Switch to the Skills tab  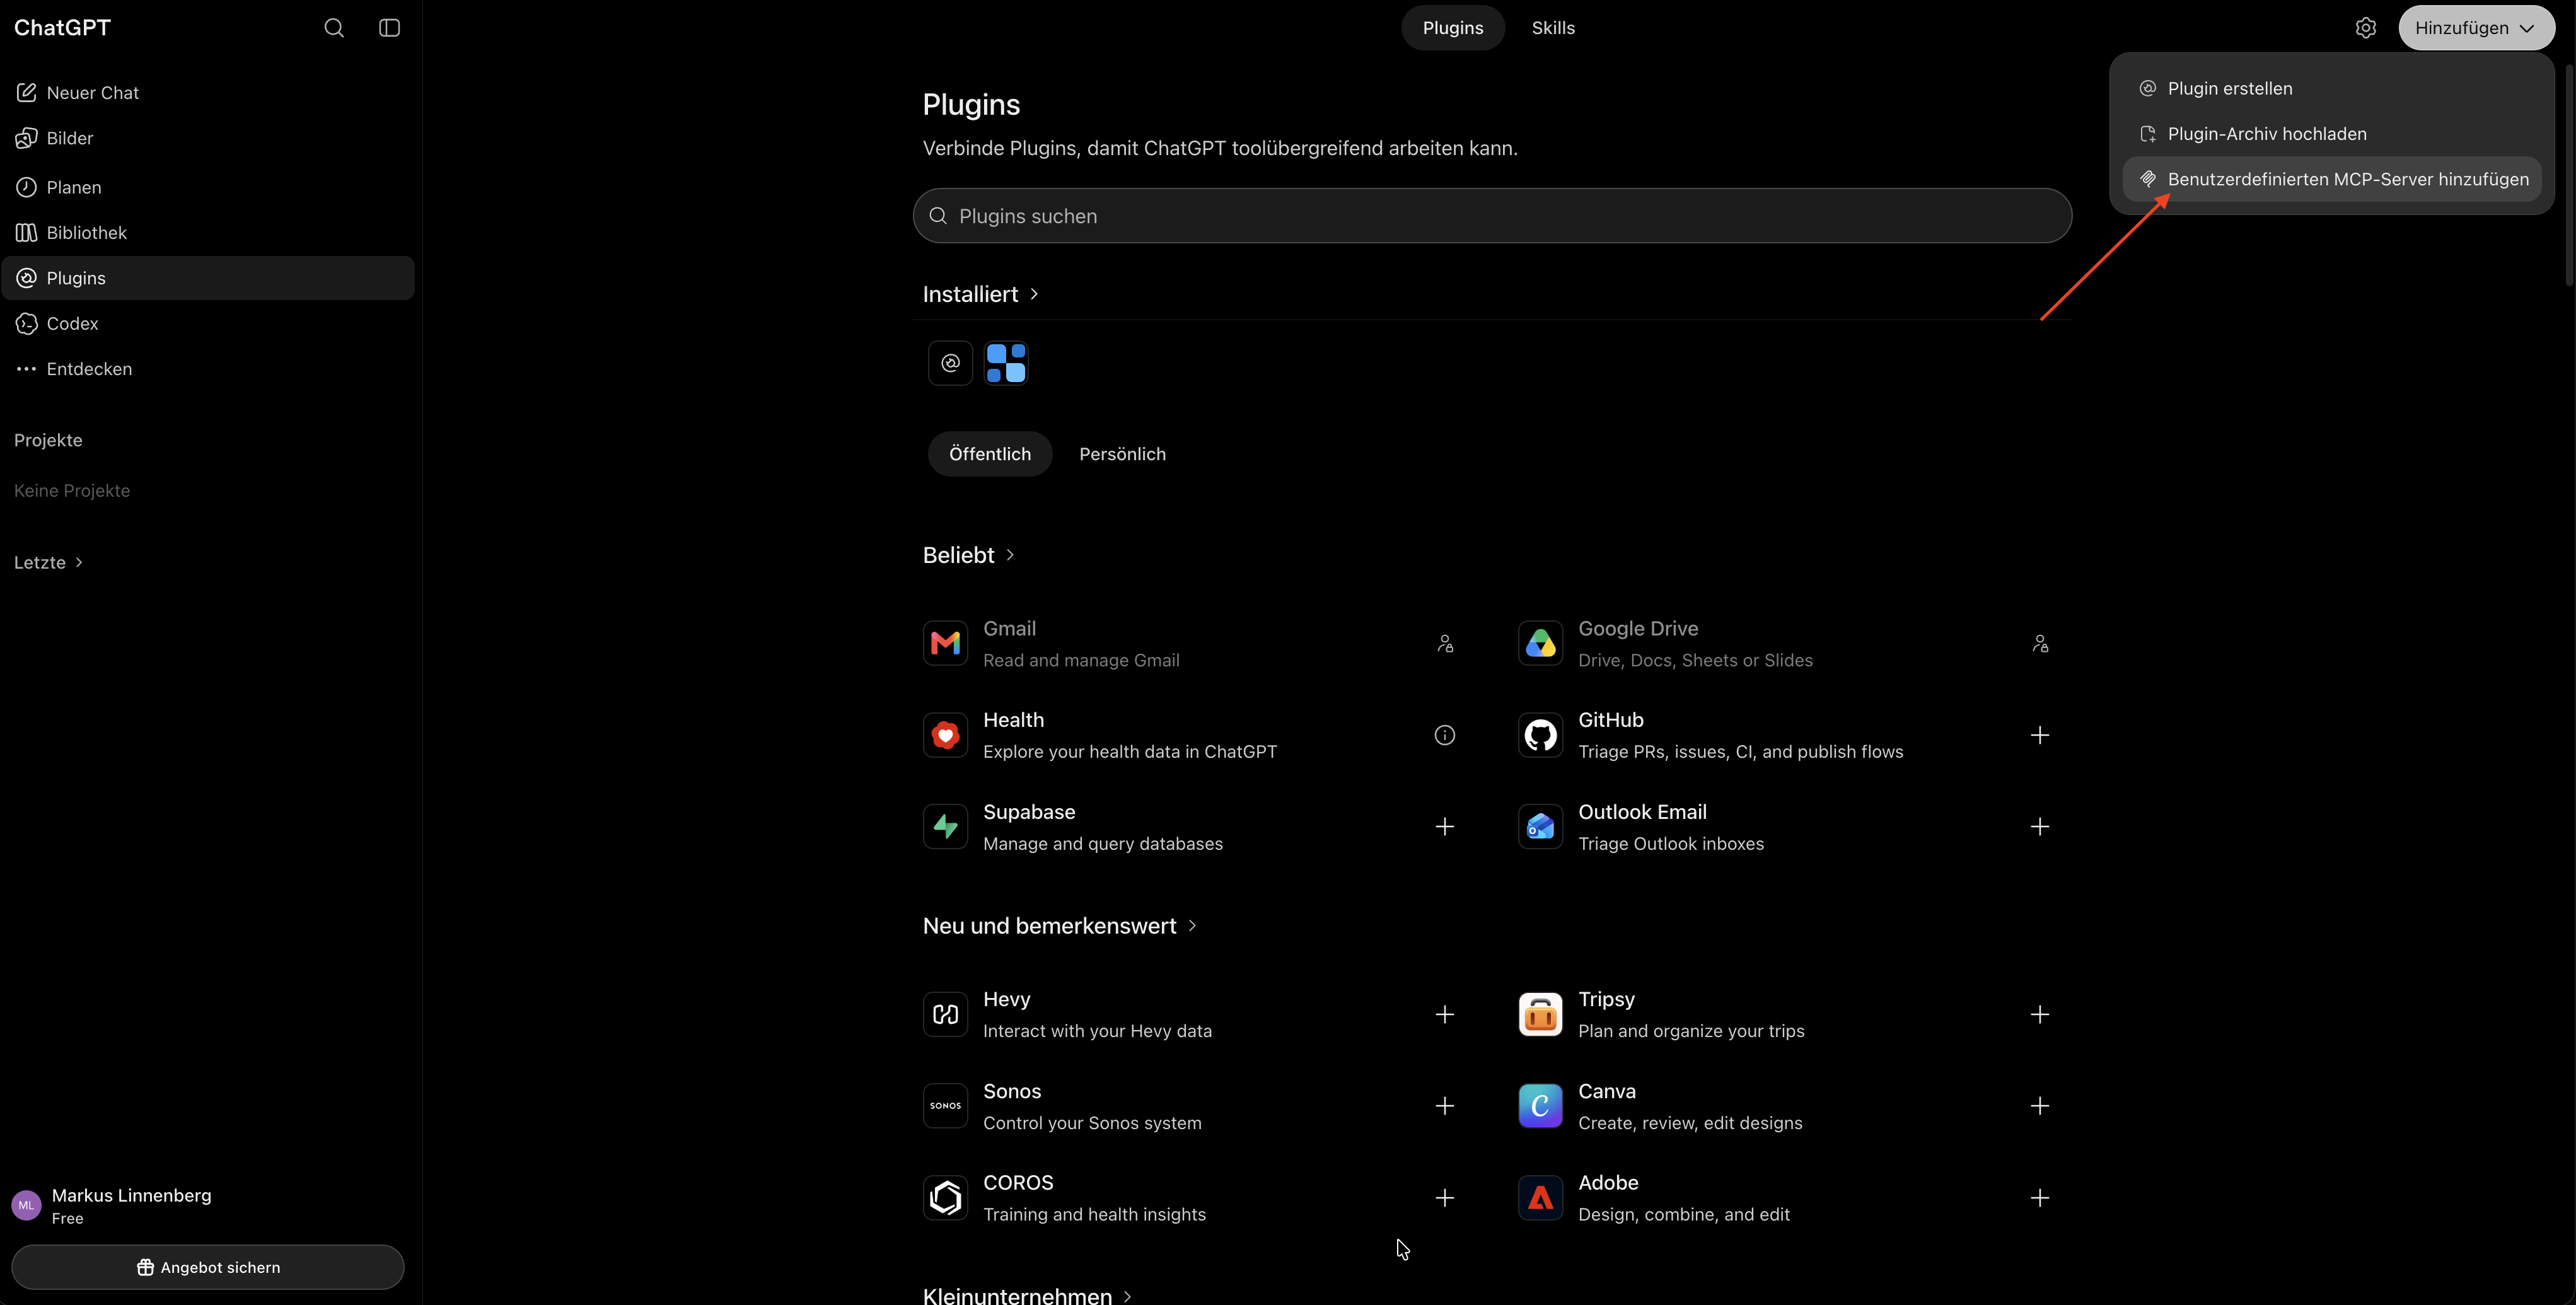click(x=1553, y=28)
